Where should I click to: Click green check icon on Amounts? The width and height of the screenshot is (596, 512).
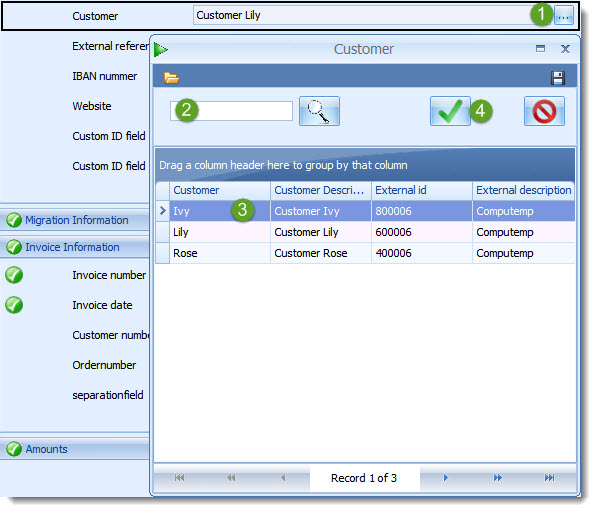14,449
